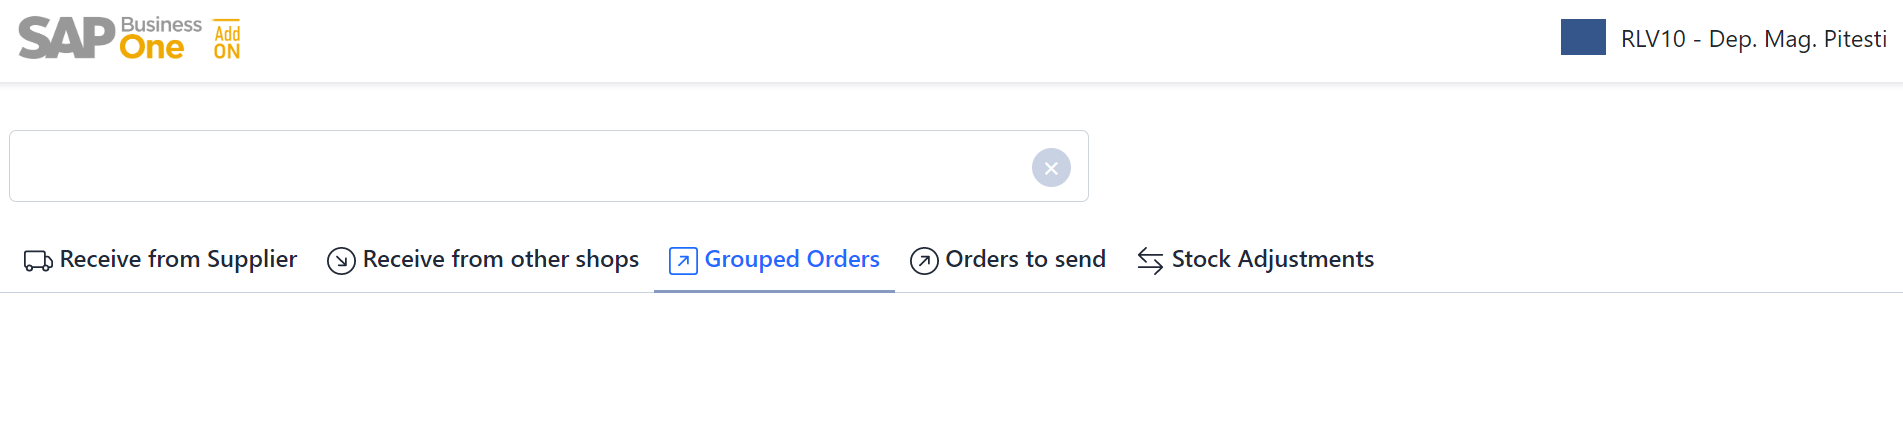Click the boxed arrow Grouped Orders icon
This screenshot has width=1903, height=427.
point(683,261)
